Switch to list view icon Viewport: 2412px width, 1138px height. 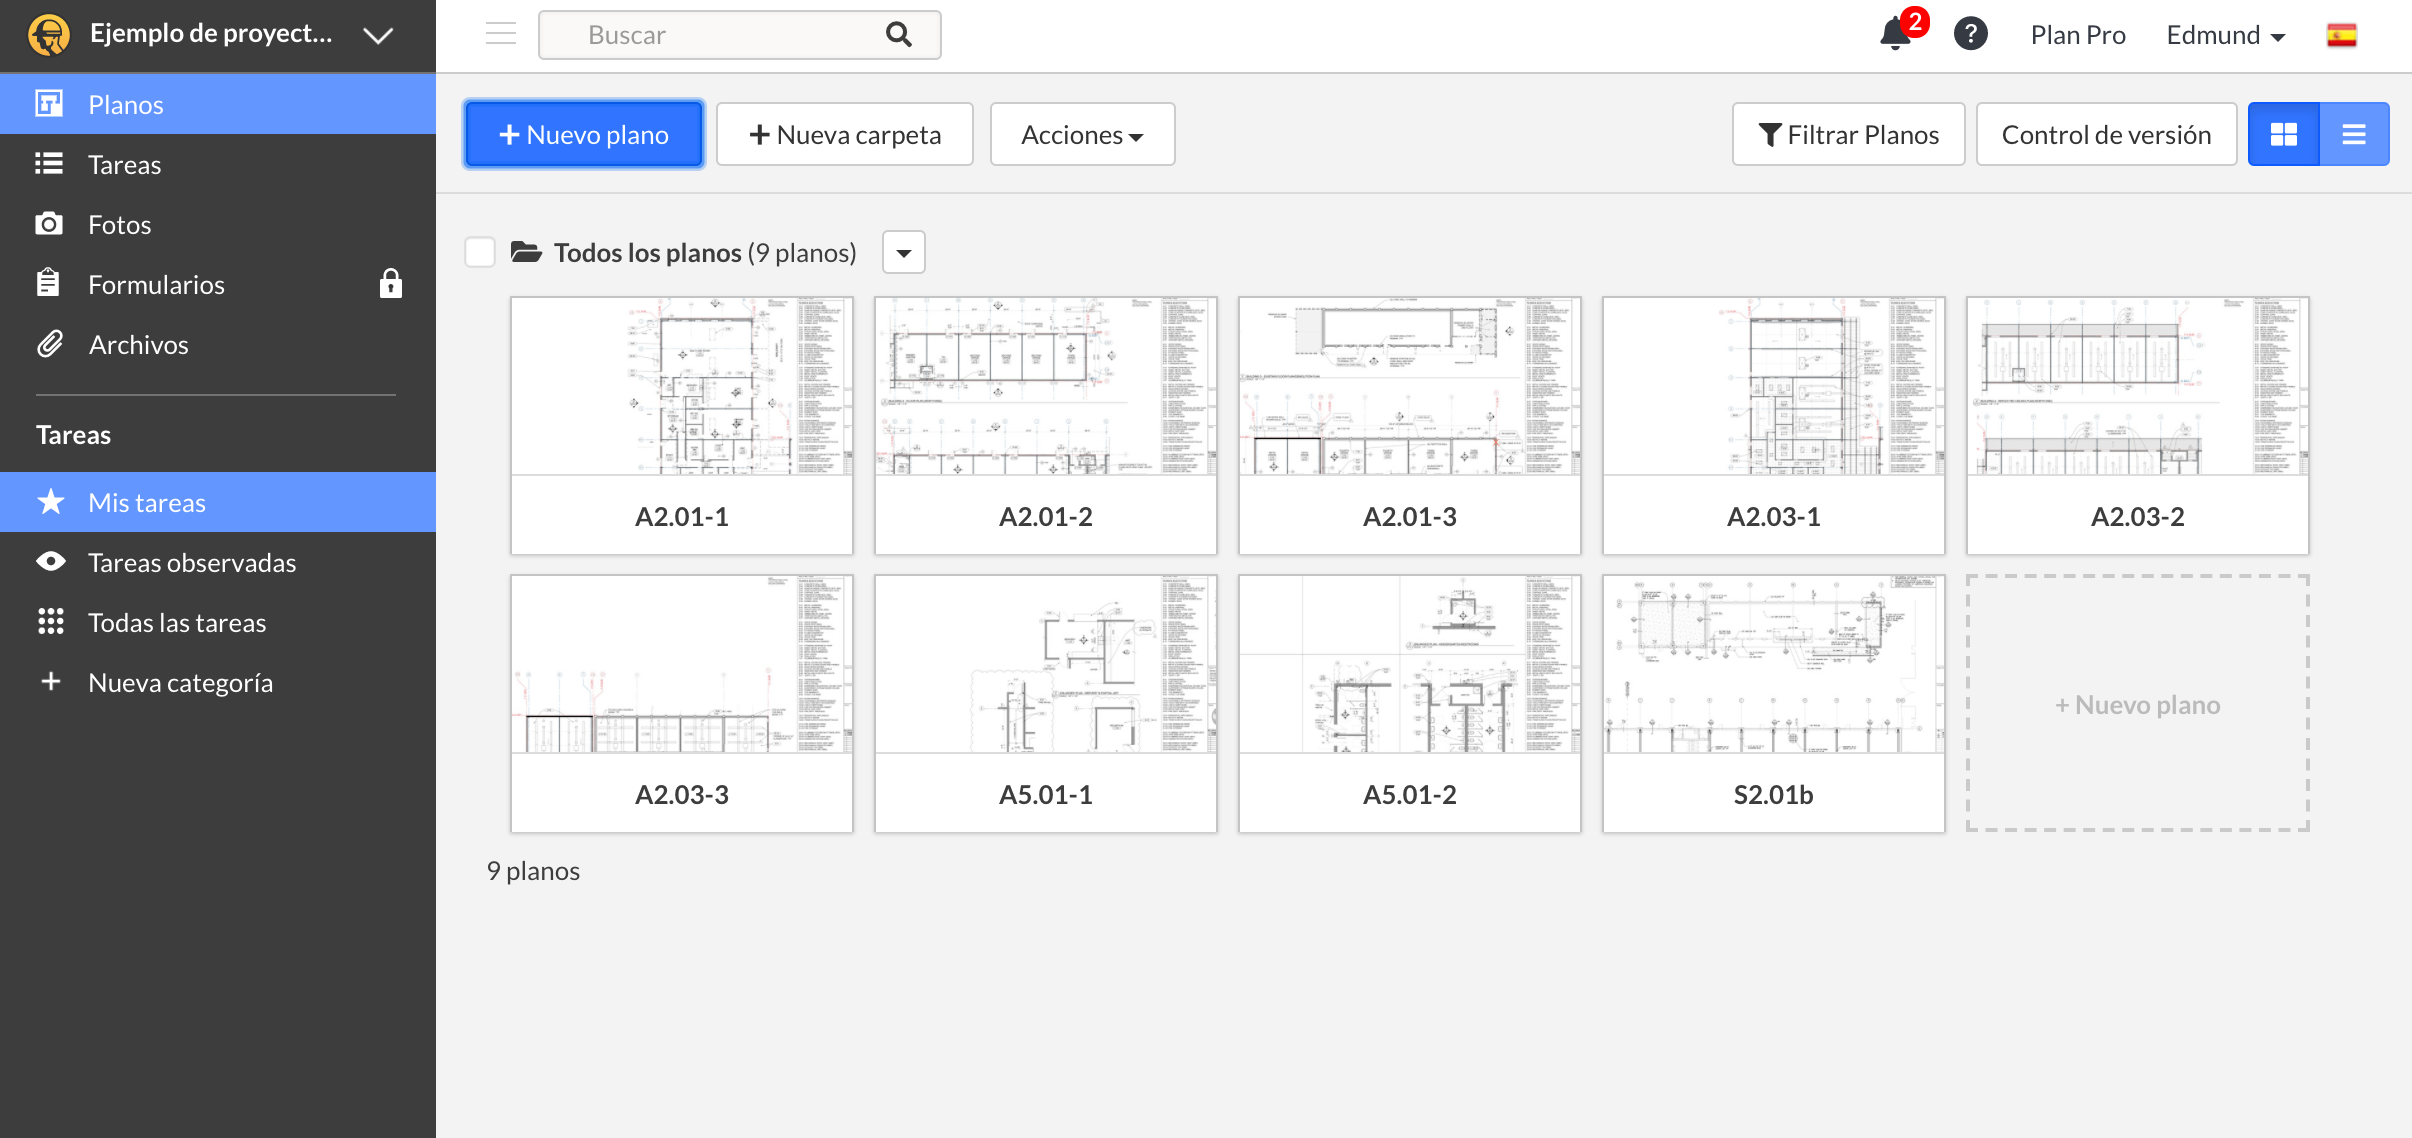coord(2353,135)
